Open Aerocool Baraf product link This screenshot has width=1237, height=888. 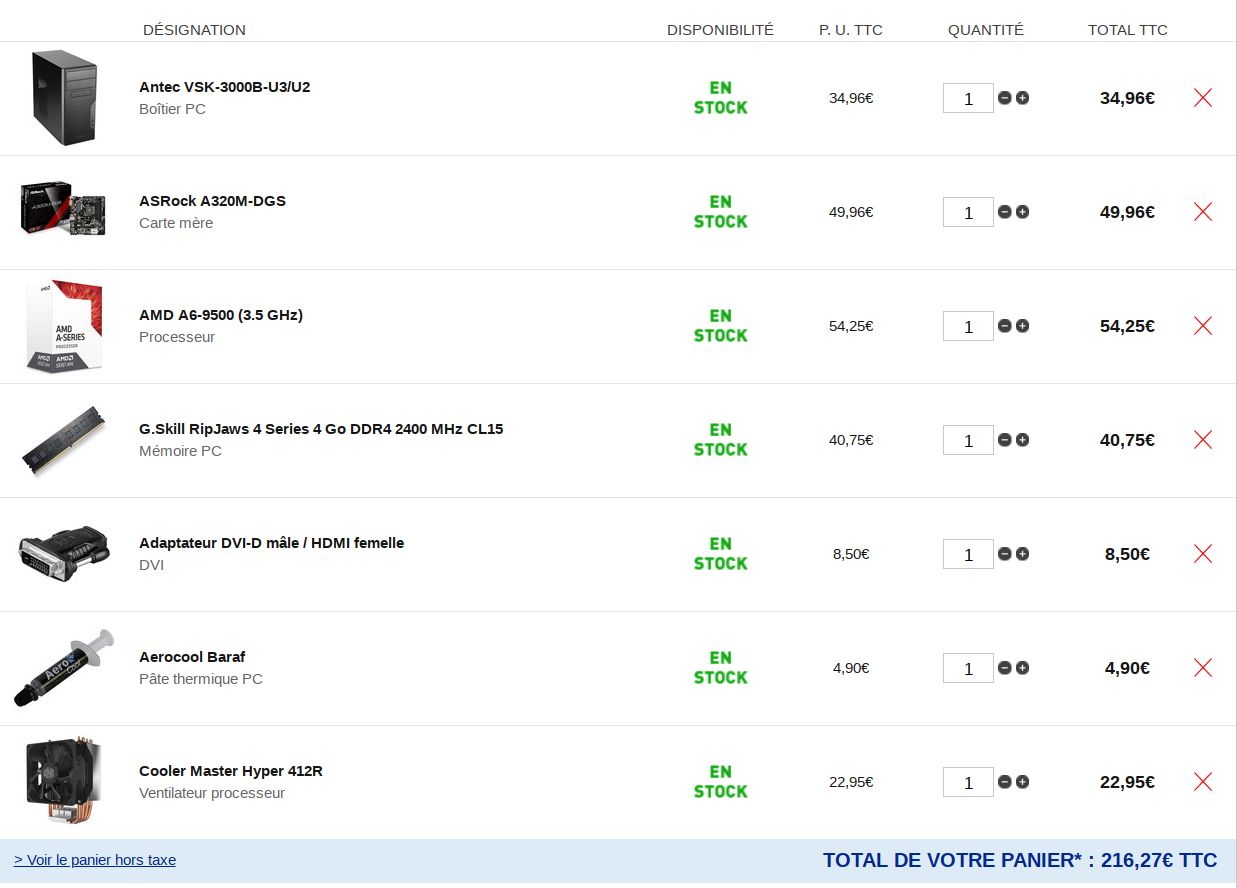coord(192,657)
